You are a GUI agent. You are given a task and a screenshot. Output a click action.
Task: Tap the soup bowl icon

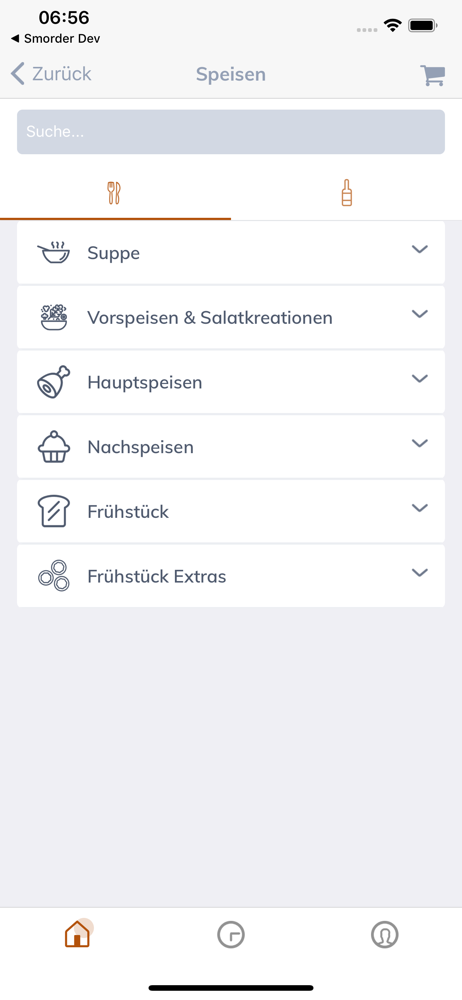click(54, 253)
